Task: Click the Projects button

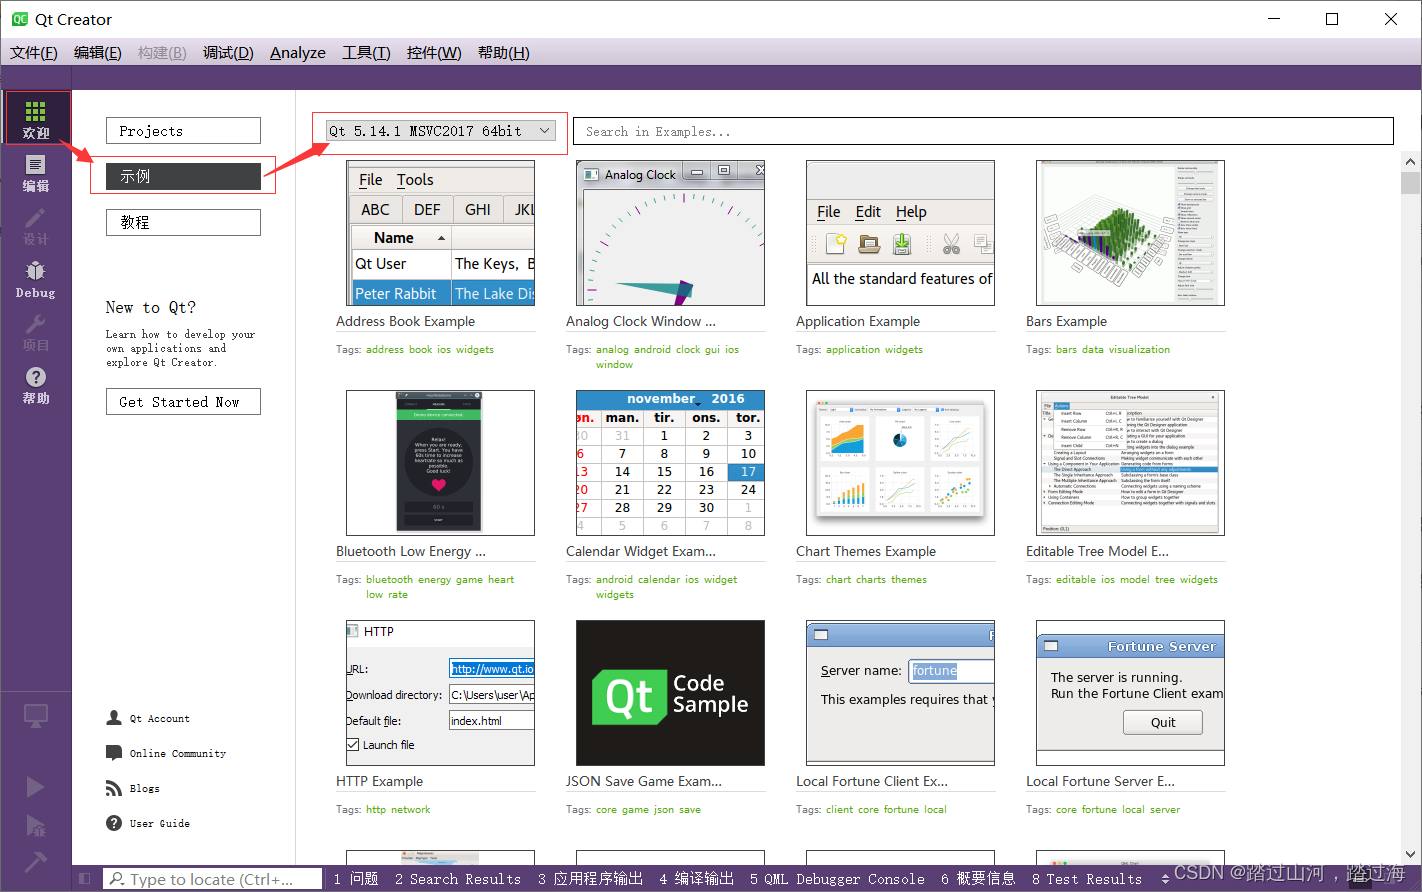Action: click(183, 131)
